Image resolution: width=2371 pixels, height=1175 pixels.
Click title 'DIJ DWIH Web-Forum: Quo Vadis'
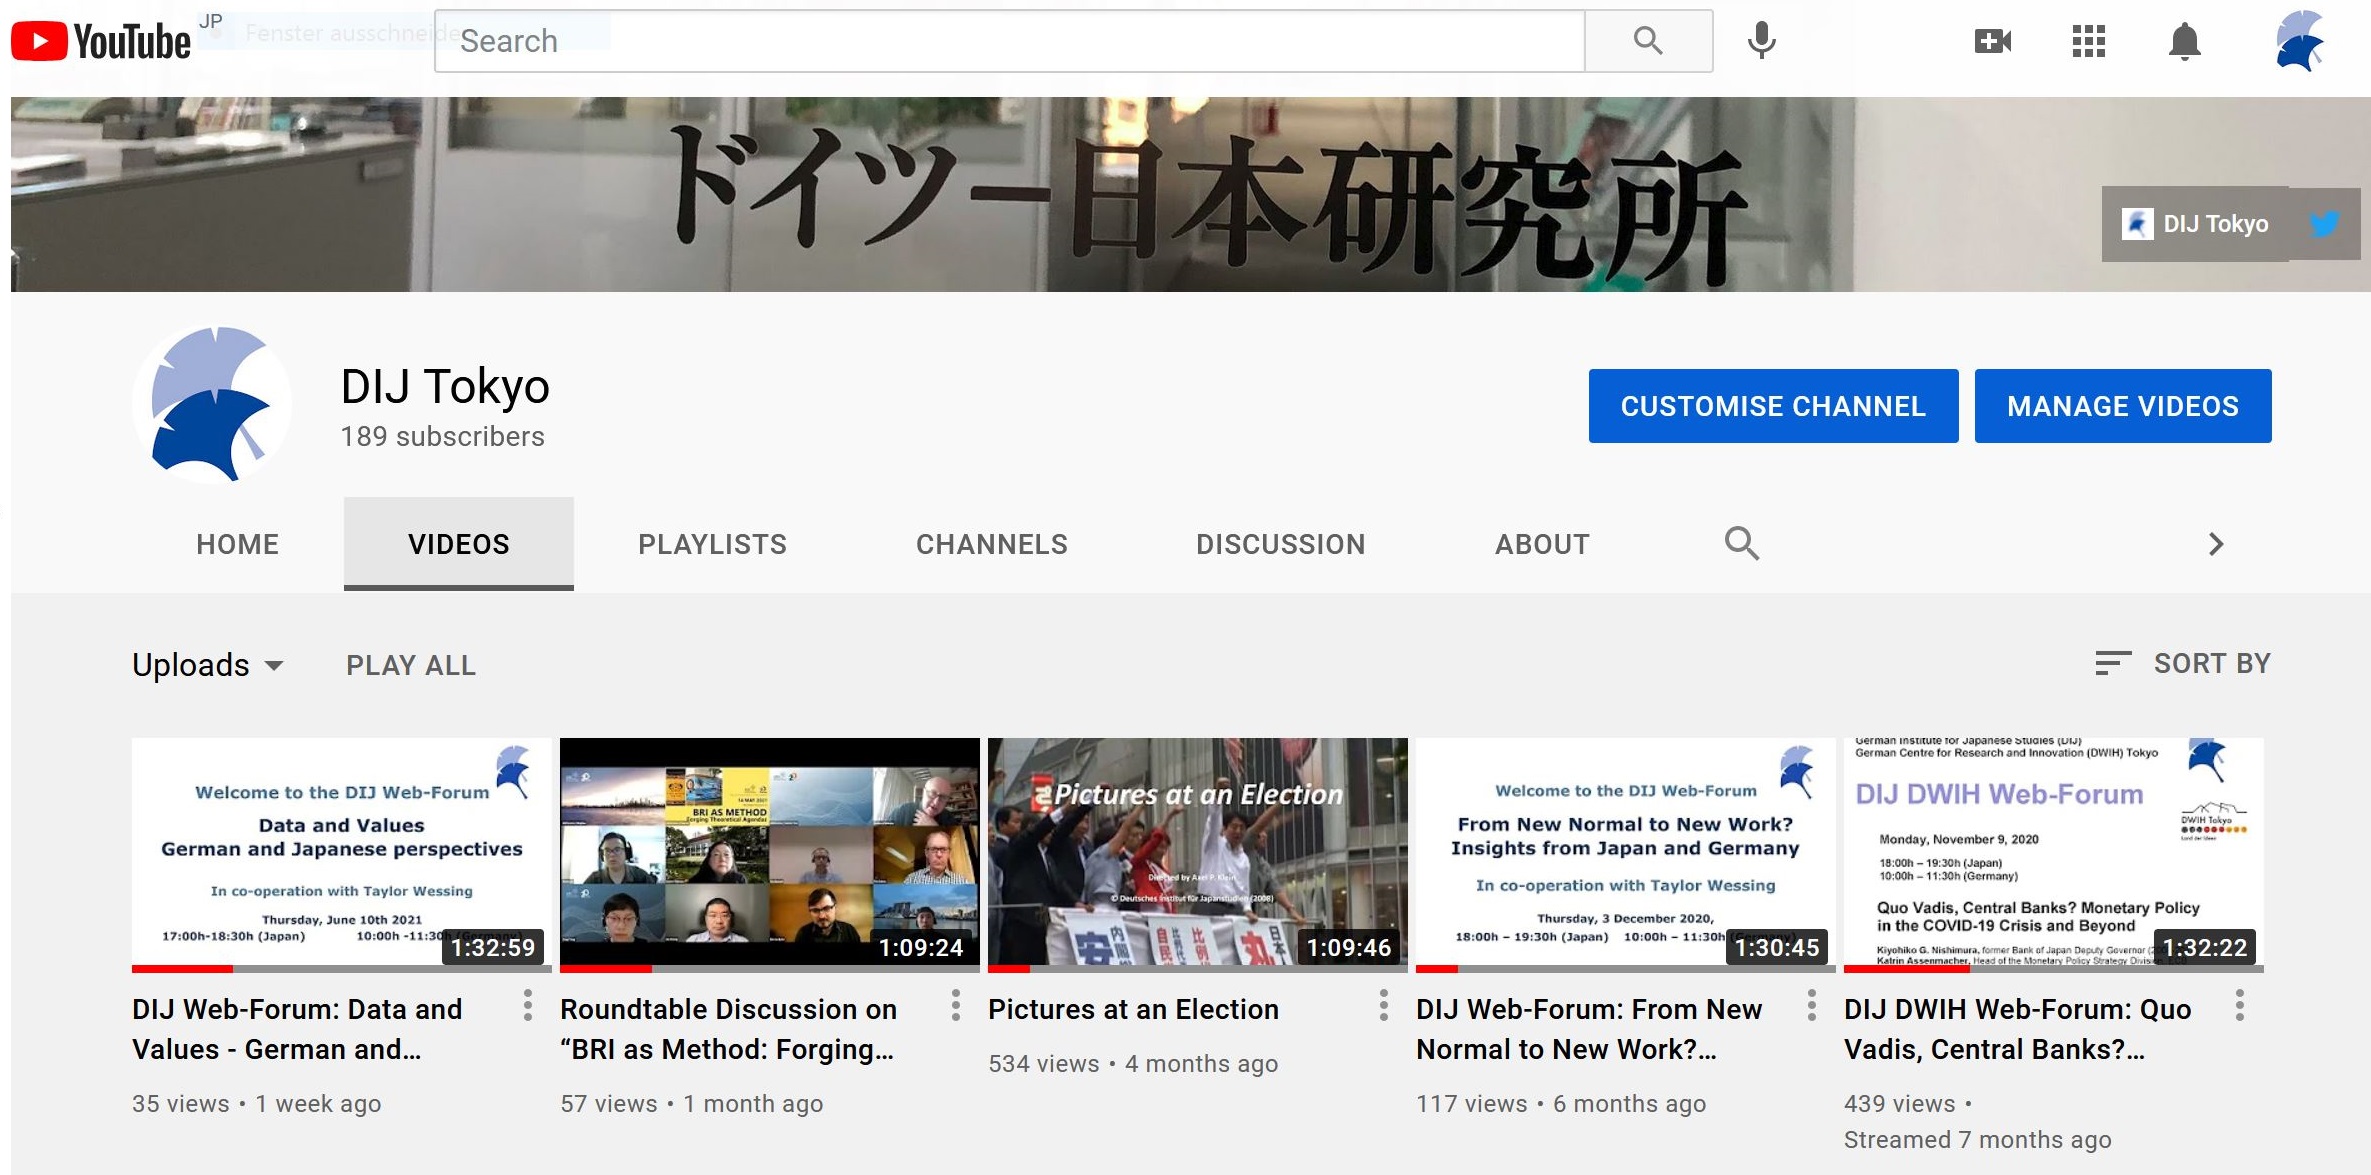pos(2017,1029)
